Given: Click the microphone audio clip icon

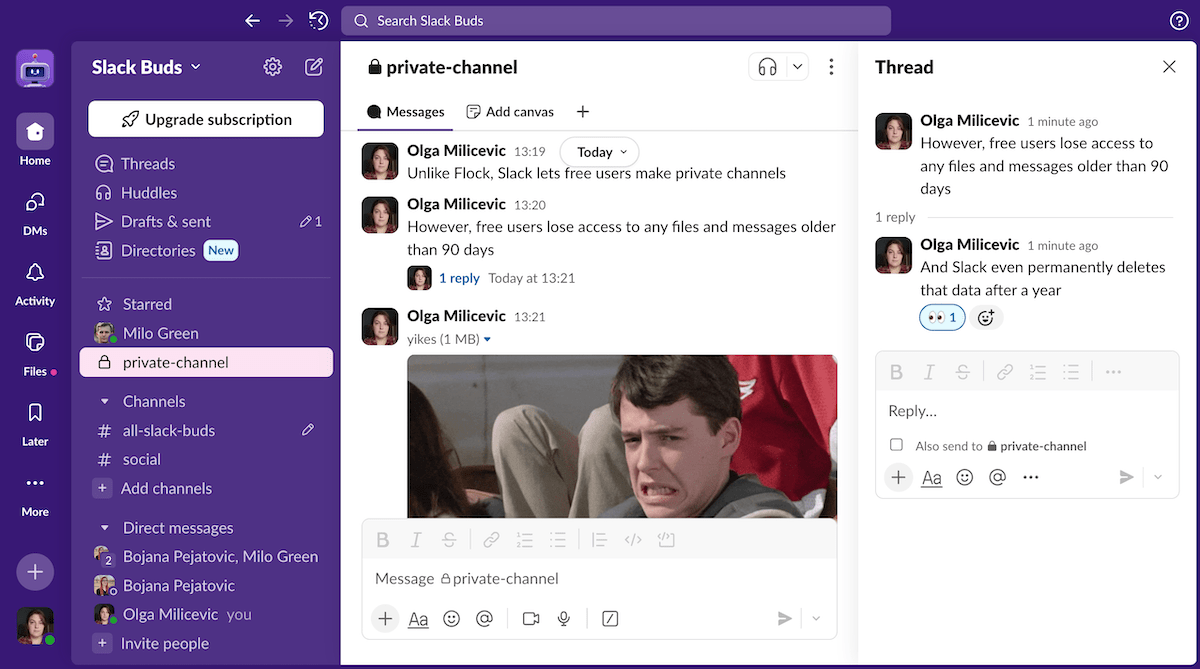Looking at the screenshot, I should point(564,619).
